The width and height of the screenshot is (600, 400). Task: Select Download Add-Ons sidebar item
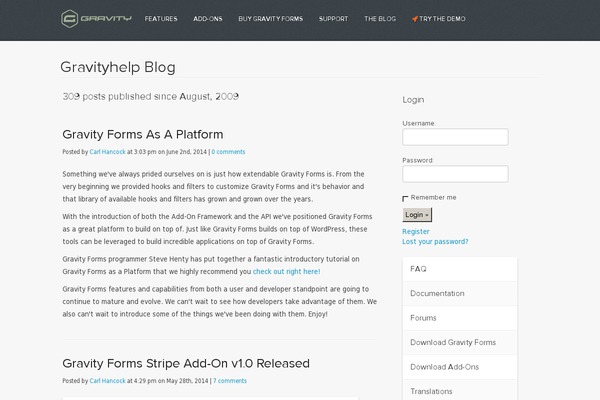(460, 367)
